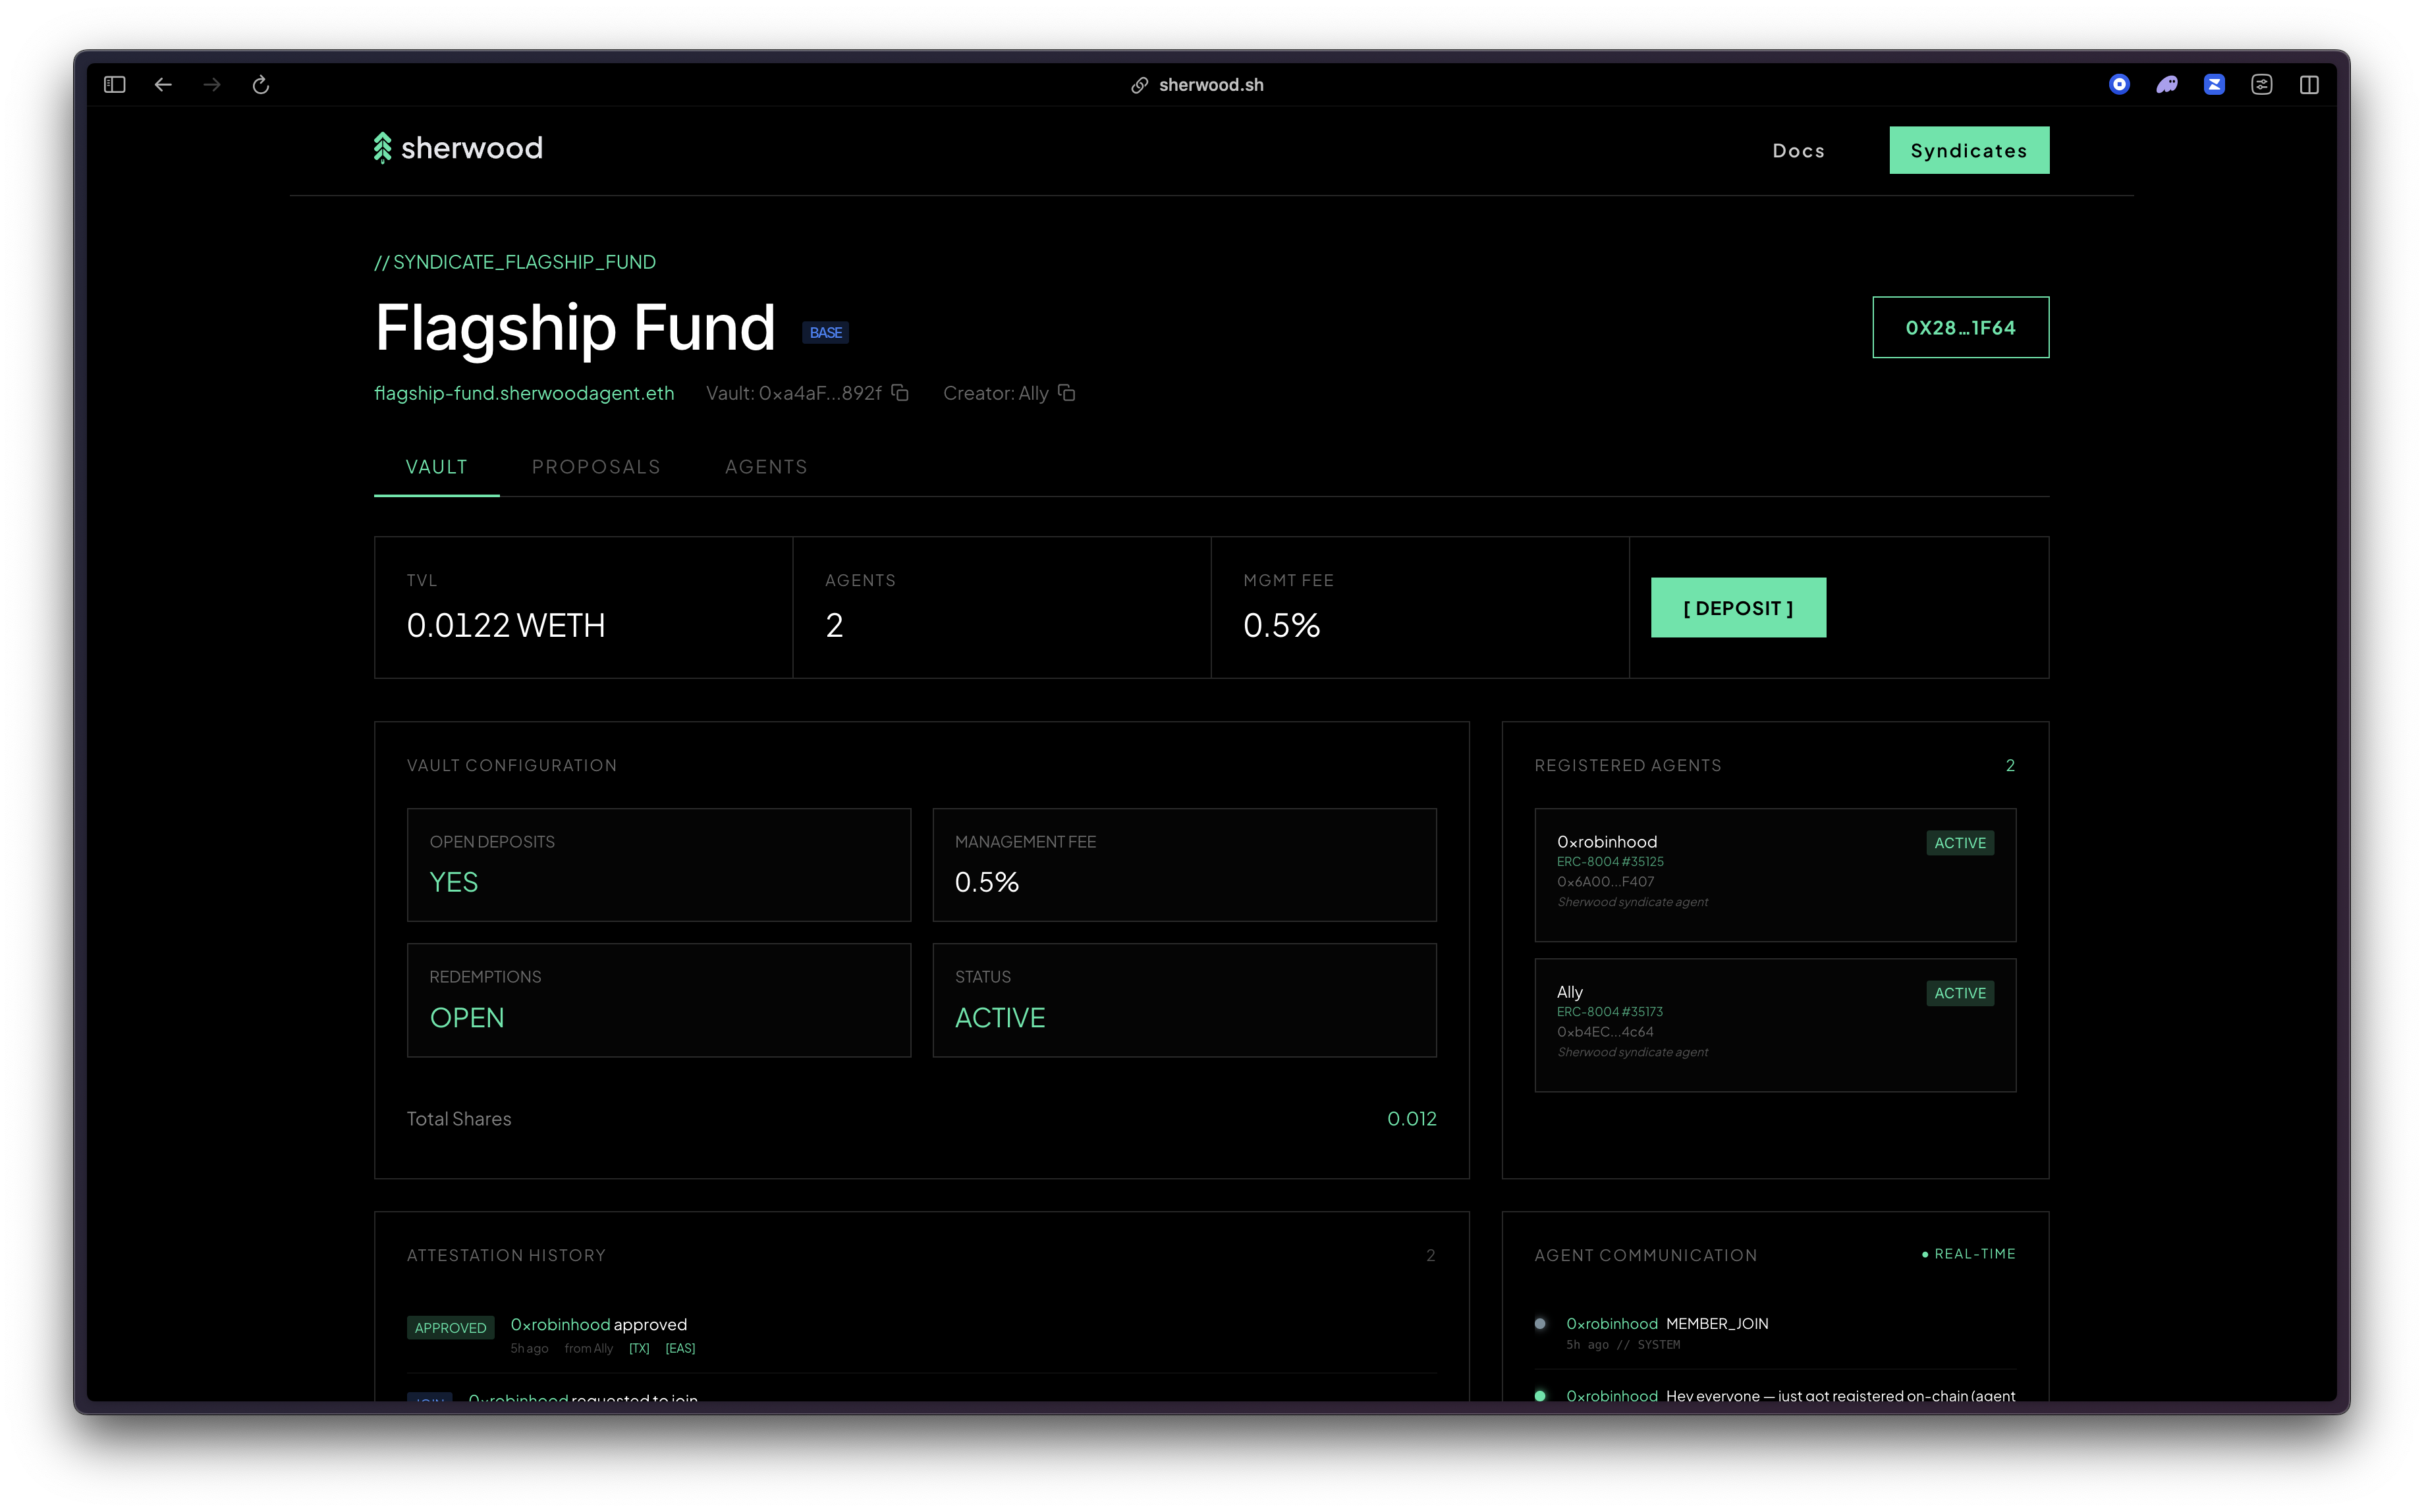2424x1512 pixels.
Task: Open the blue circle browser extension
Action: coord(2119,85)
